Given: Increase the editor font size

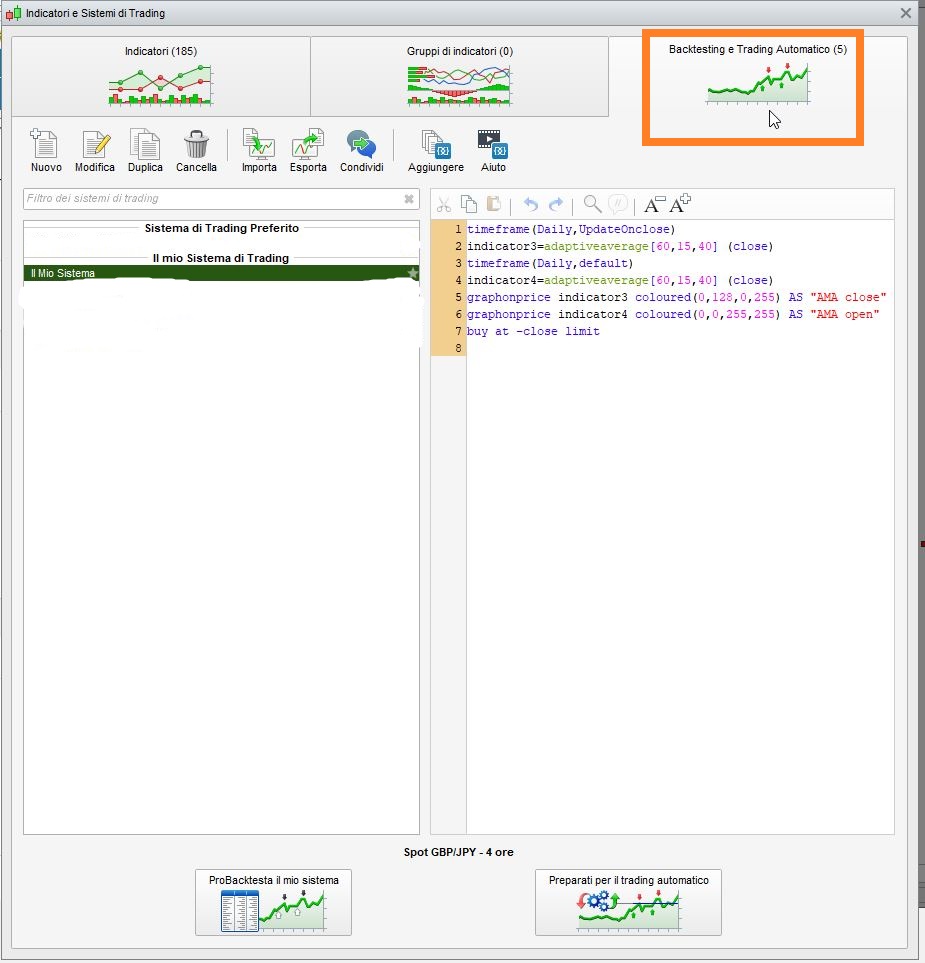Looking at the screenshot, I should [680, 204].
